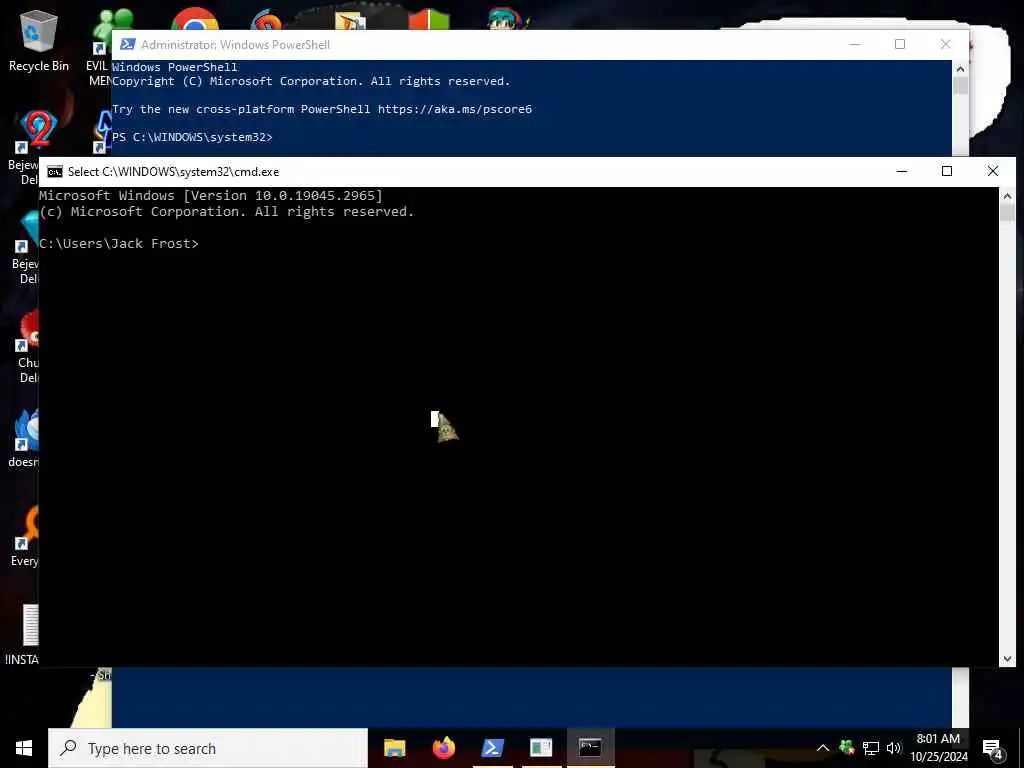Click the green tray icon with red X

click(847, 747)
